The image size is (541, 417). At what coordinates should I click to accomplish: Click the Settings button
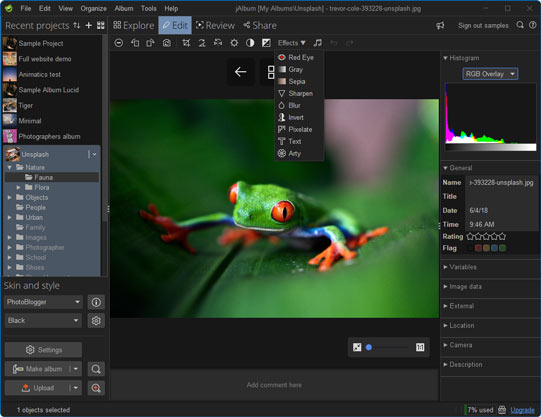coord(43,350)
